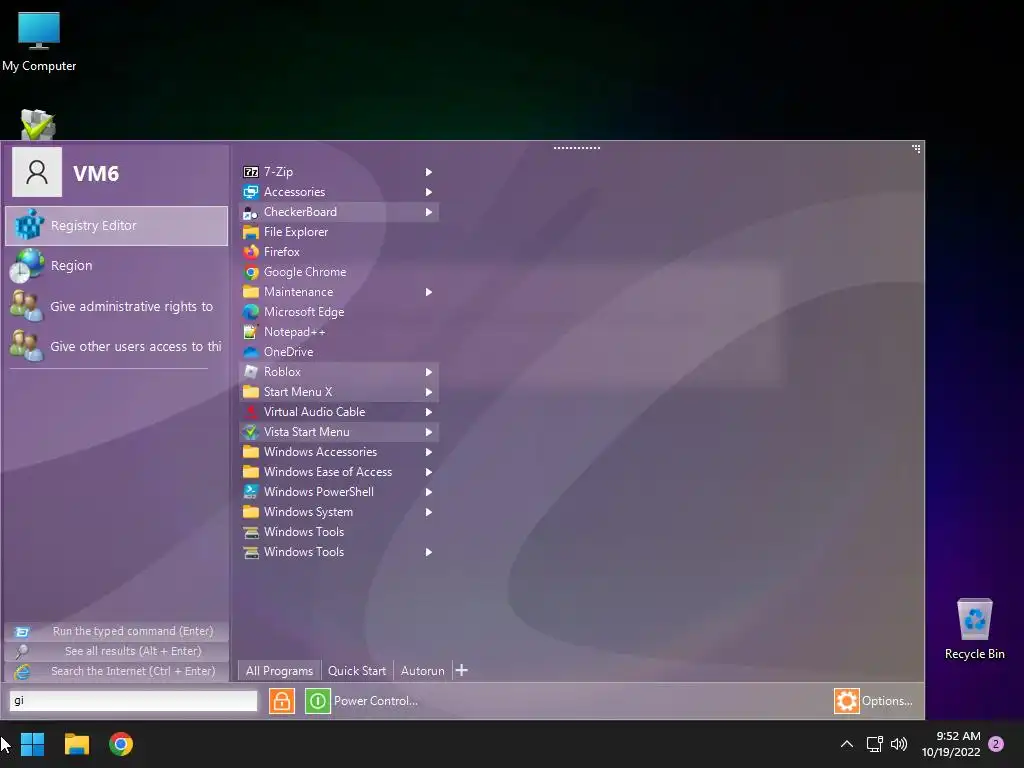
Task: Open the 7-Zip program icon
Action: [x=251, y=172]
